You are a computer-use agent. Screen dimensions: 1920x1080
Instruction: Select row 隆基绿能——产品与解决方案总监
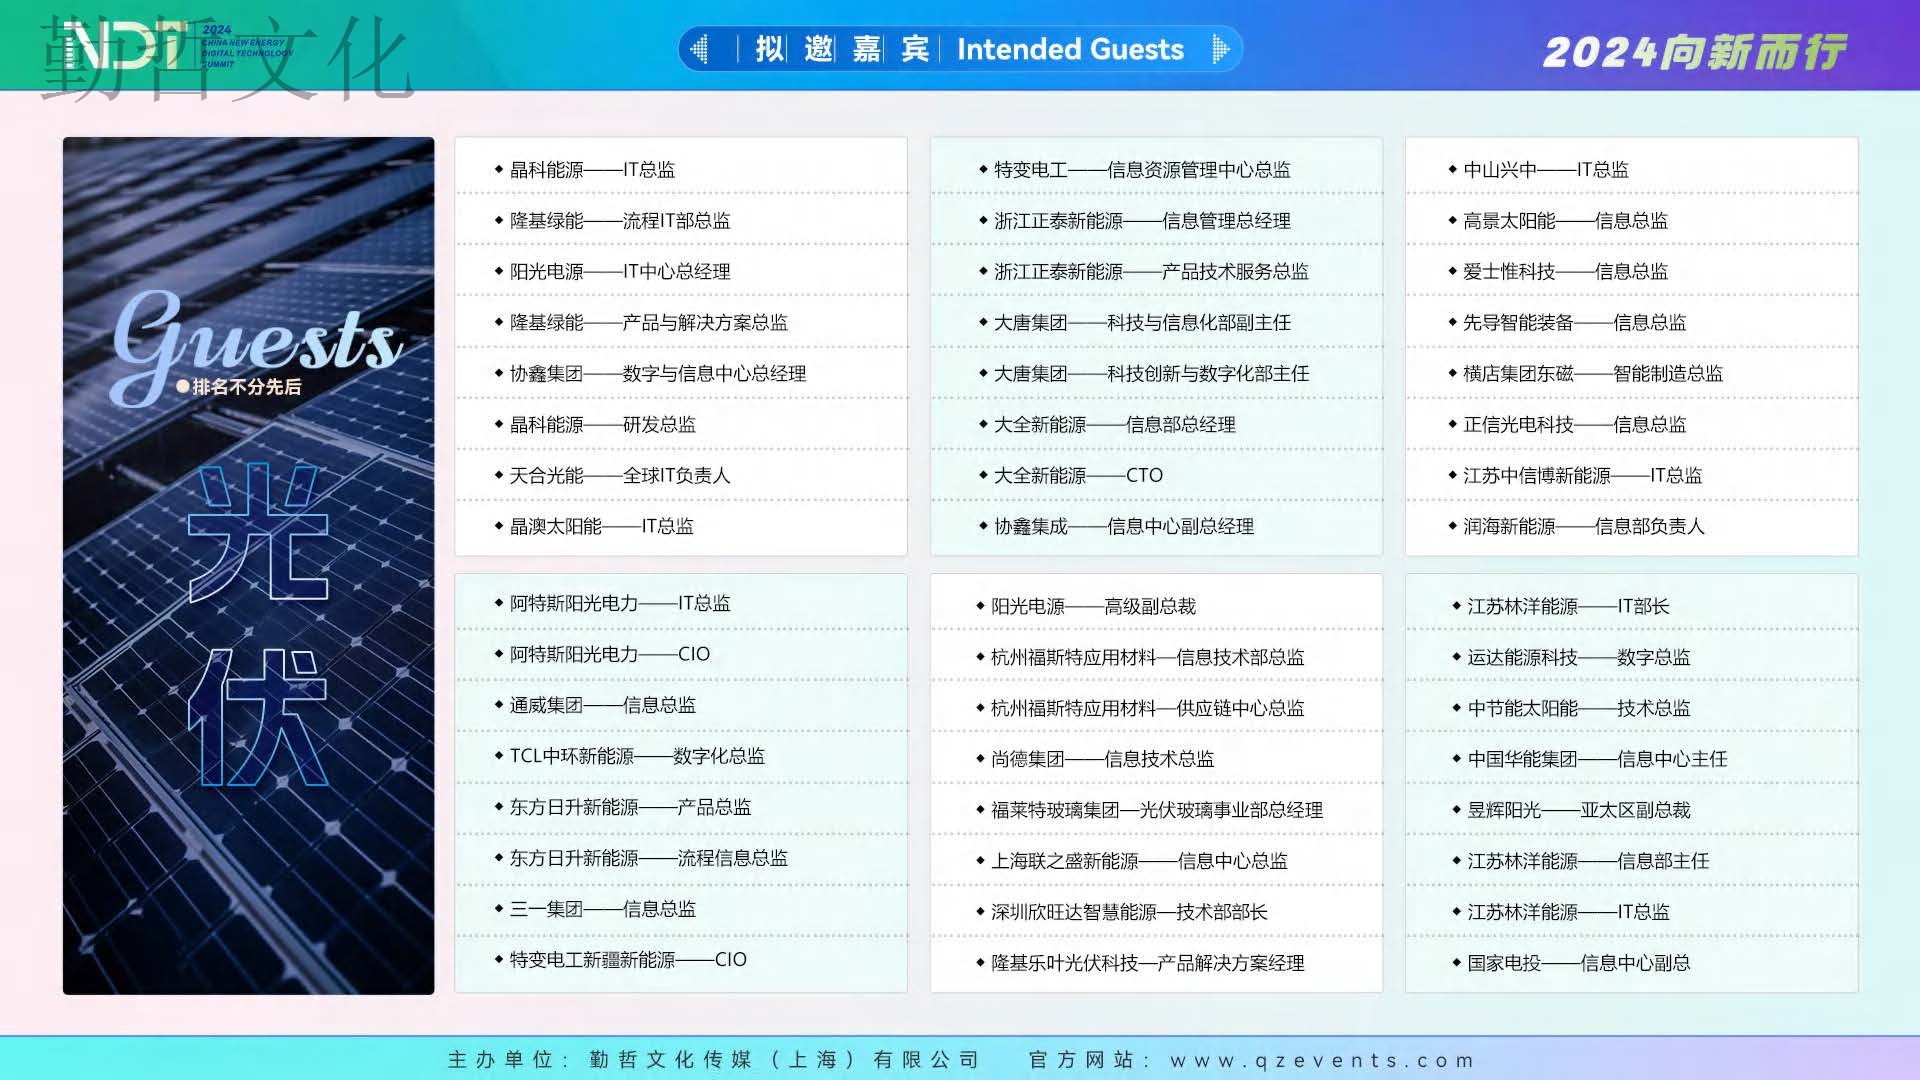(x=681, y=323)
